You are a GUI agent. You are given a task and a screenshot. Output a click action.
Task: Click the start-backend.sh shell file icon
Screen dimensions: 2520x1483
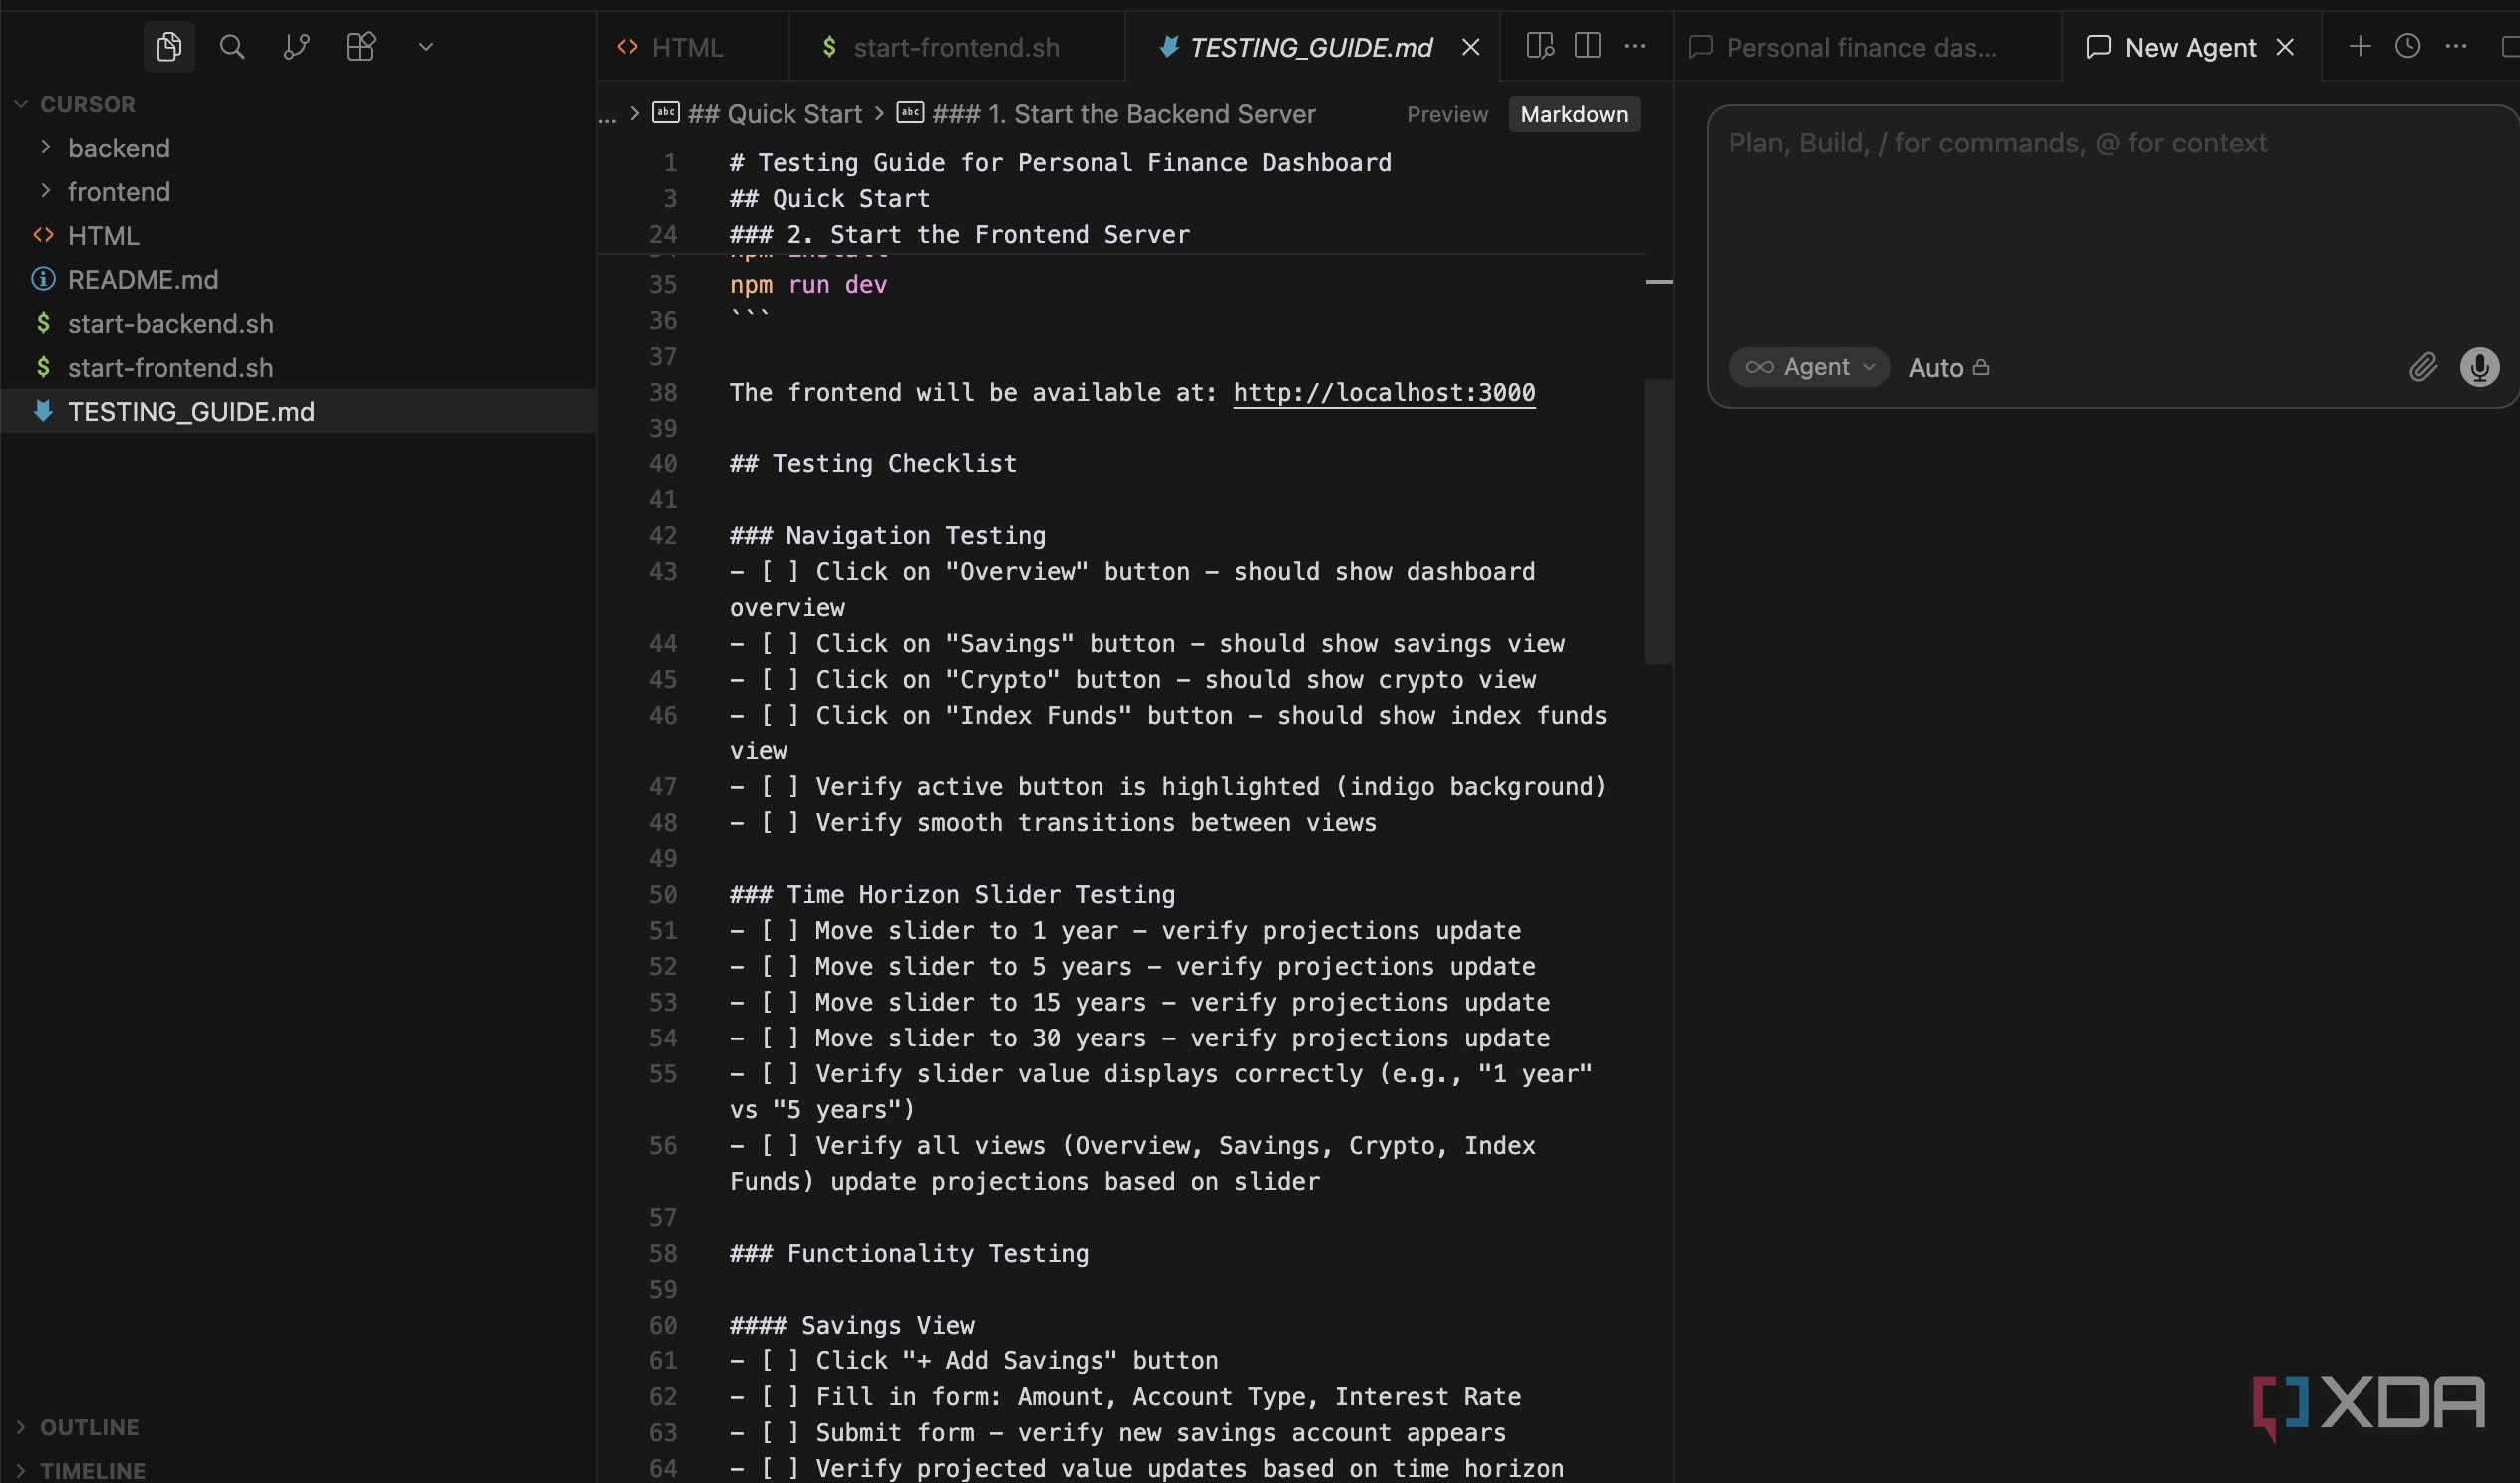[x=43, y=323]
